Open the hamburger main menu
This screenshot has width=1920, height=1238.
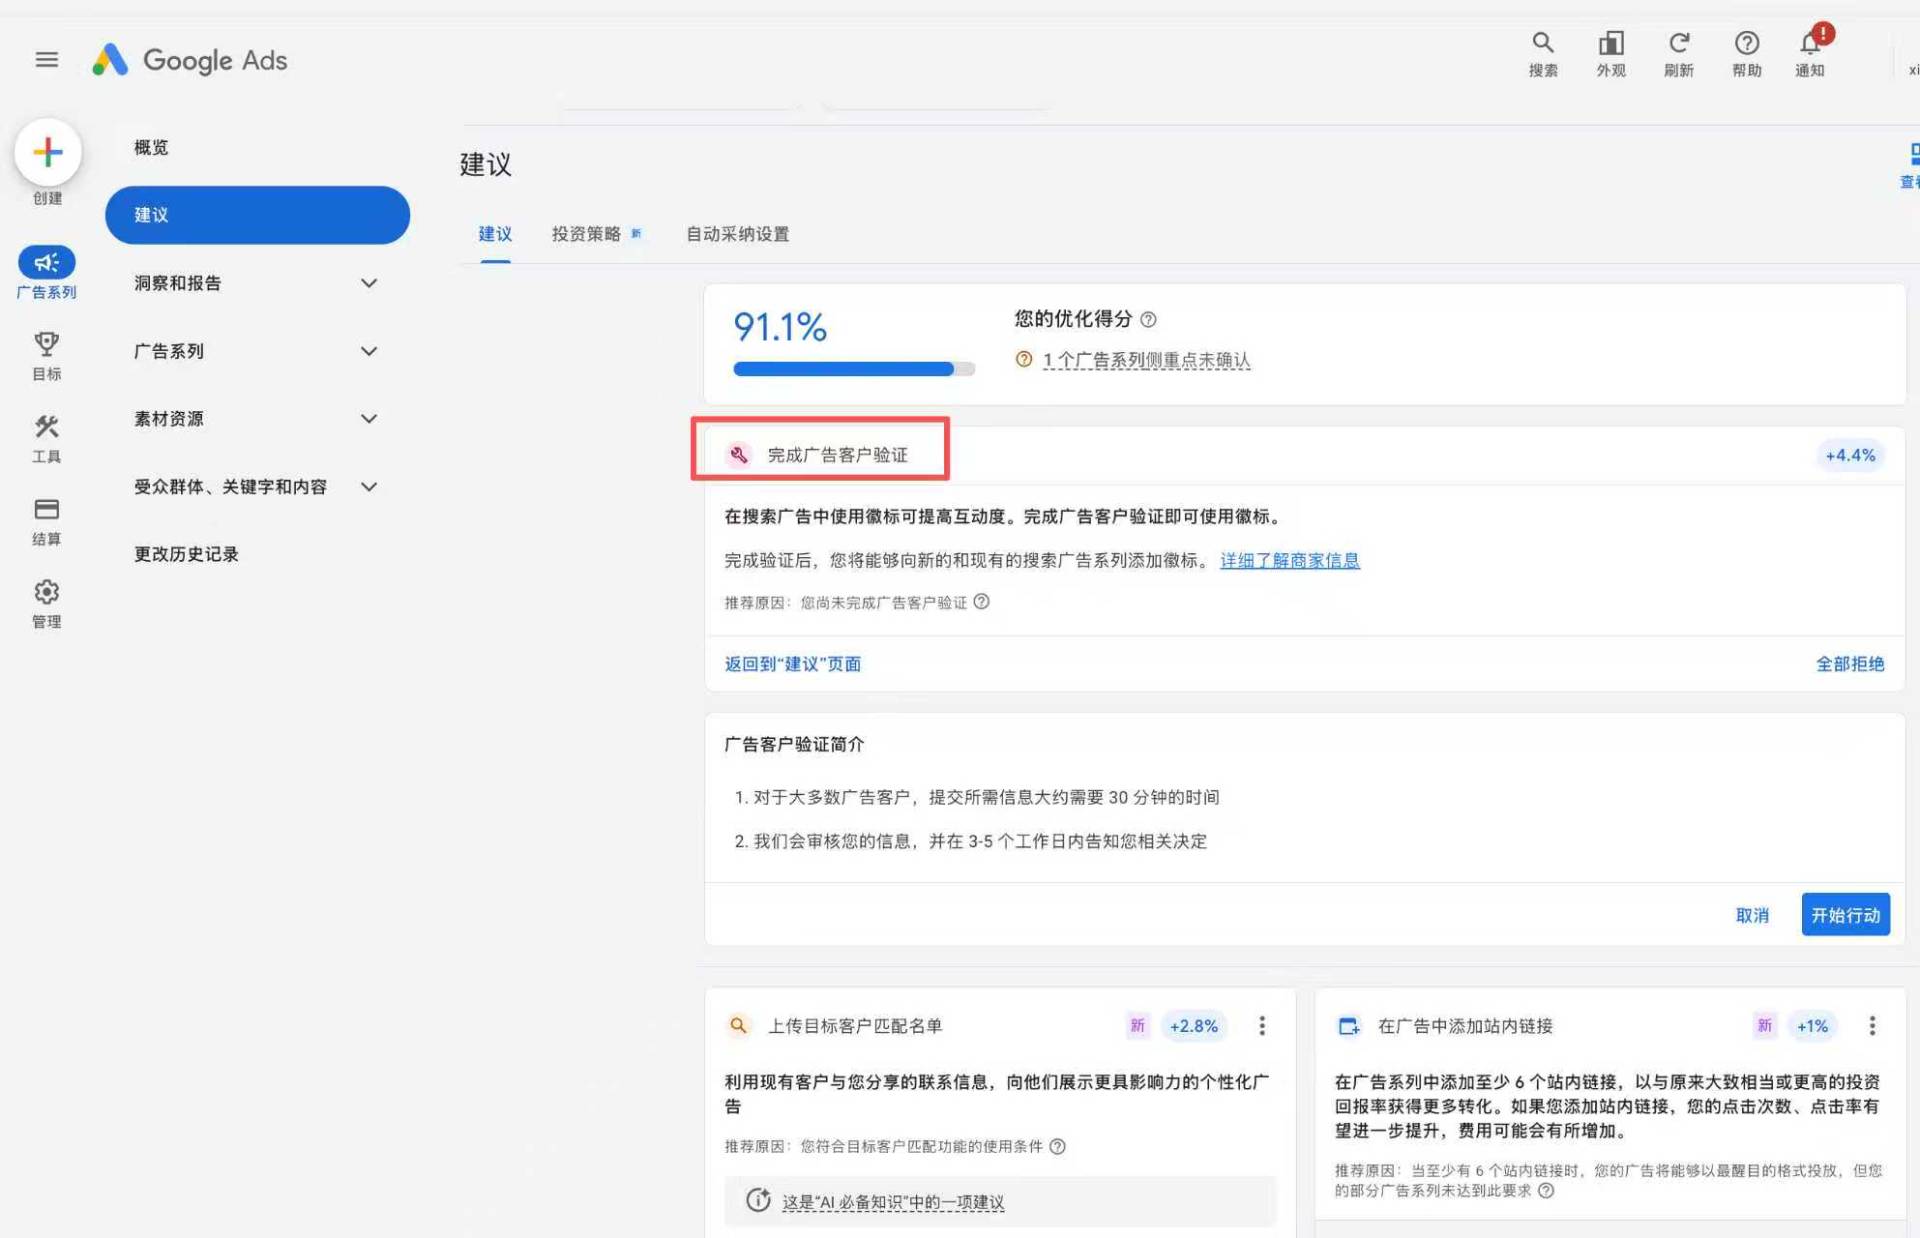pyautogui.click(x=46, y=60)
